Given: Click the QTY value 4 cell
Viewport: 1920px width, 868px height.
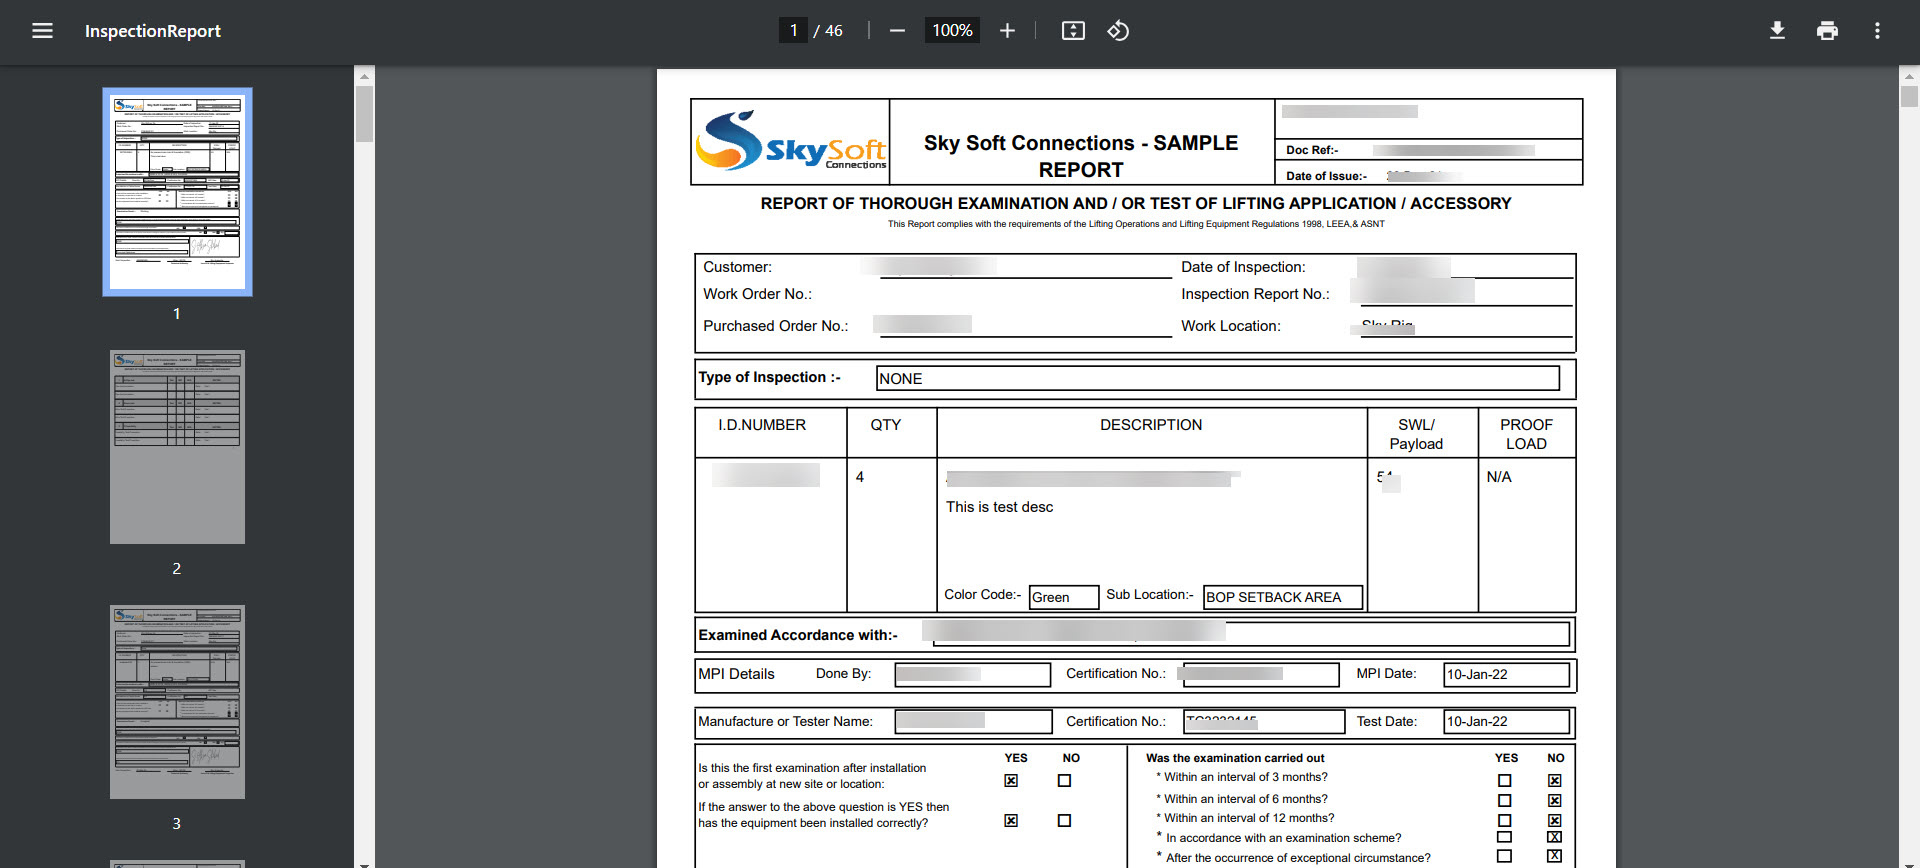Looking at the screenshot, I should pyautogui.click(x=860, y=477).
